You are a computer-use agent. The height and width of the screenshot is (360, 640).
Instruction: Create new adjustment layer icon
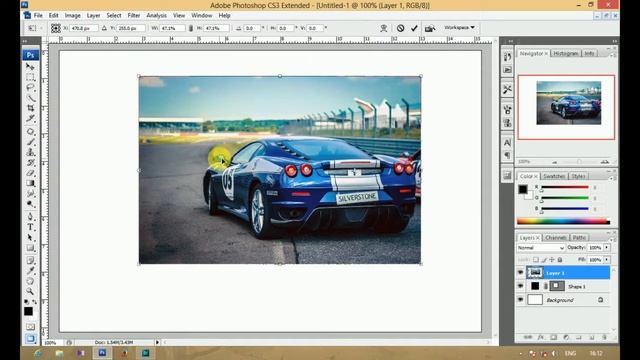pyautogui.click(x=566, y=338)
